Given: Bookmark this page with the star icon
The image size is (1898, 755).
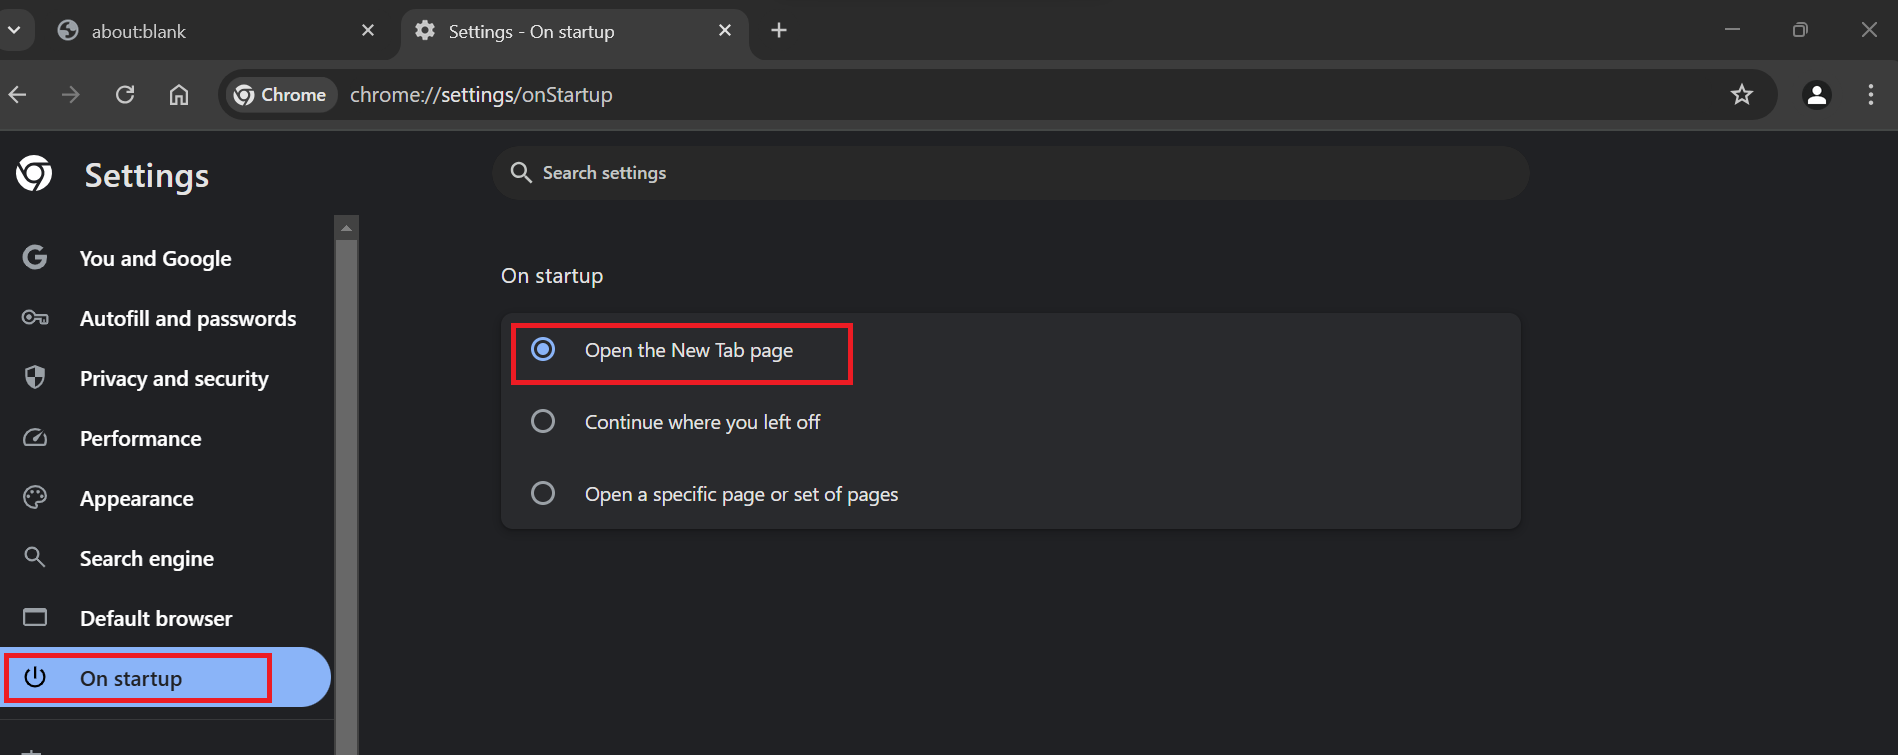Looking at the screenshot, I should [1742, 95].
